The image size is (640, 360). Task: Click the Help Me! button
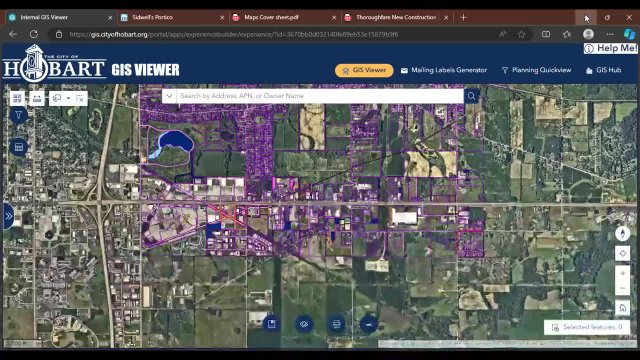[x=611, y=49]
